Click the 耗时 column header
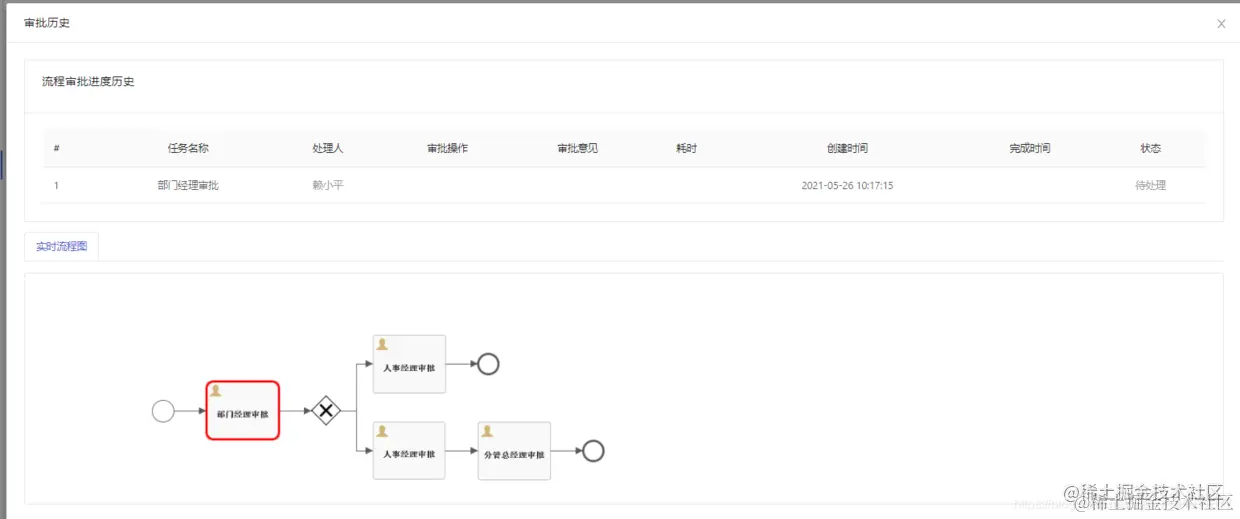 tap(686, 148)
